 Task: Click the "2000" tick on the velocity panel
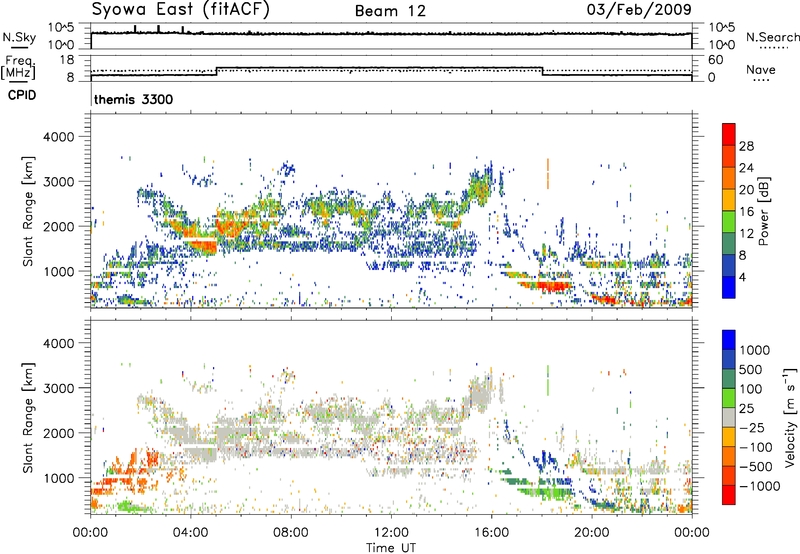click(x=58, y=433)
